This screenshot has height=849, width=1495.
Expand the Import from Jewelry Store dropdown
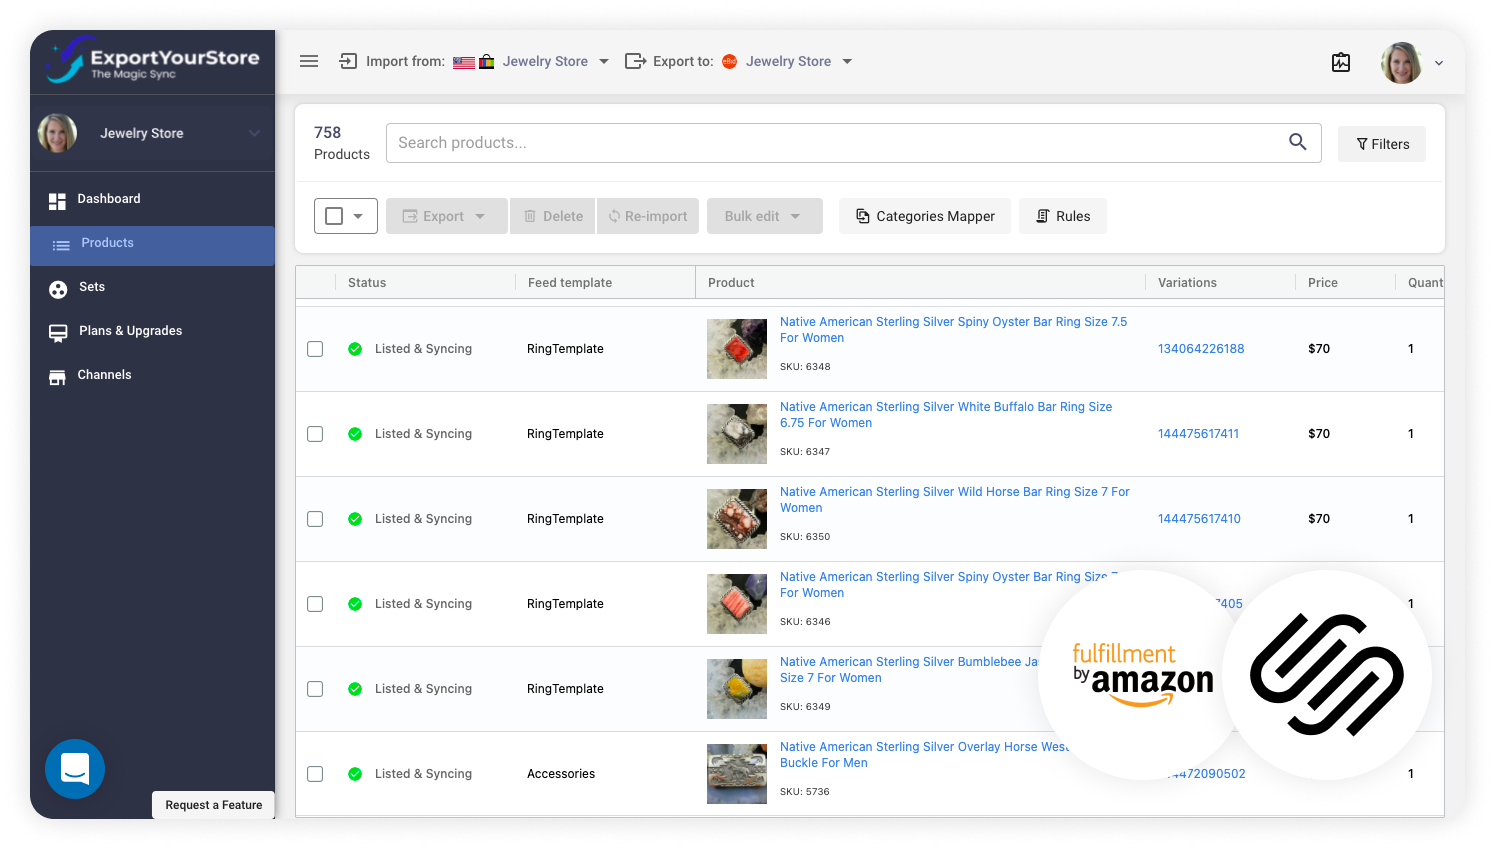(x=604, y=62)
